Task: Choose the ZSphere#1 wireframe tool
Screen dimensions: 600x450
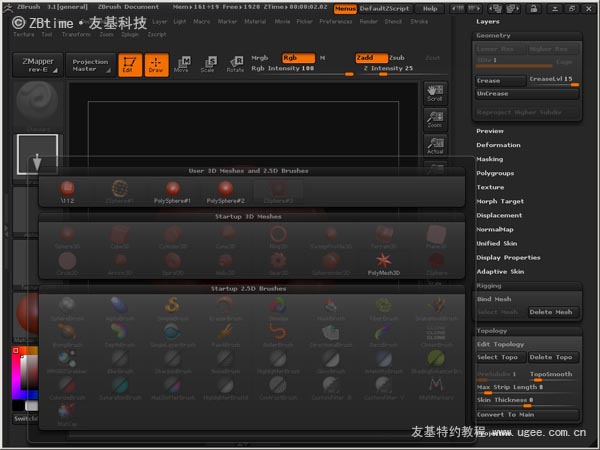Action: [119, 192]
